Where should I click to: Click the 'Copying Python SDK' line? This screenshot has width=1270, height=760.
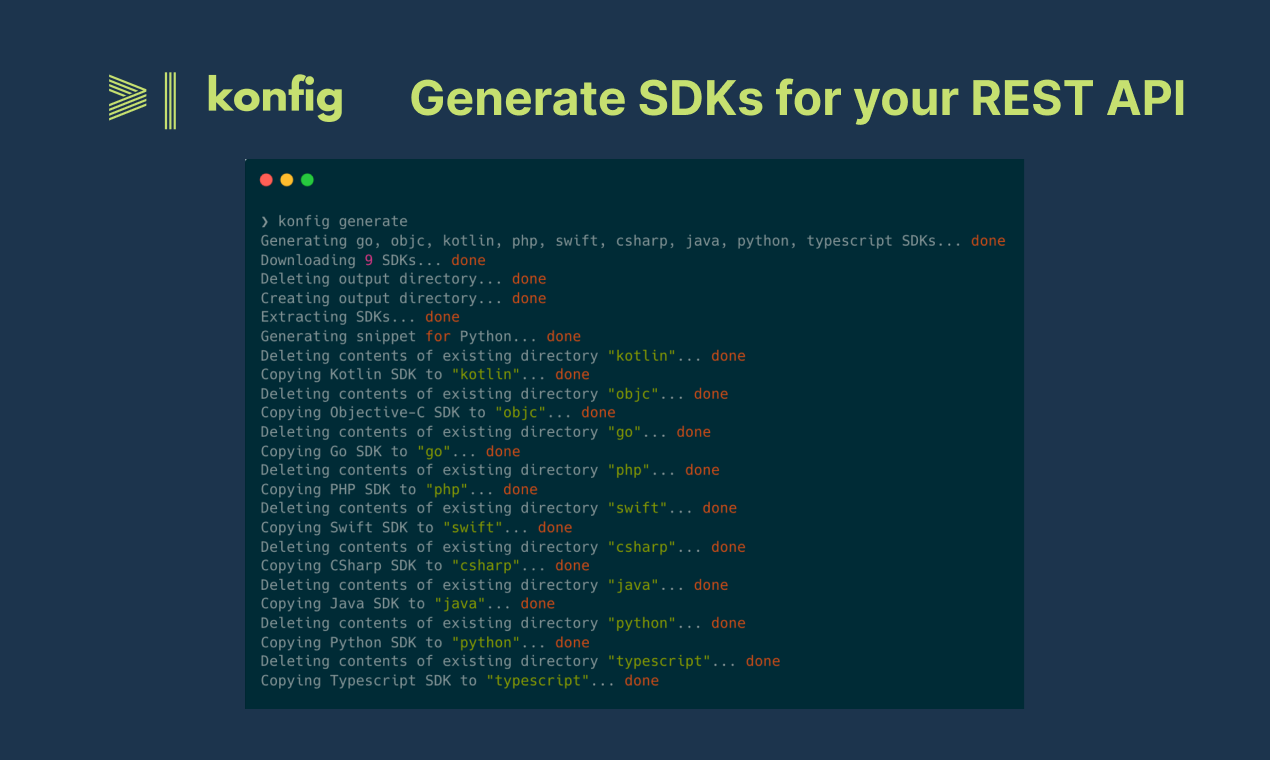(425, 642)
